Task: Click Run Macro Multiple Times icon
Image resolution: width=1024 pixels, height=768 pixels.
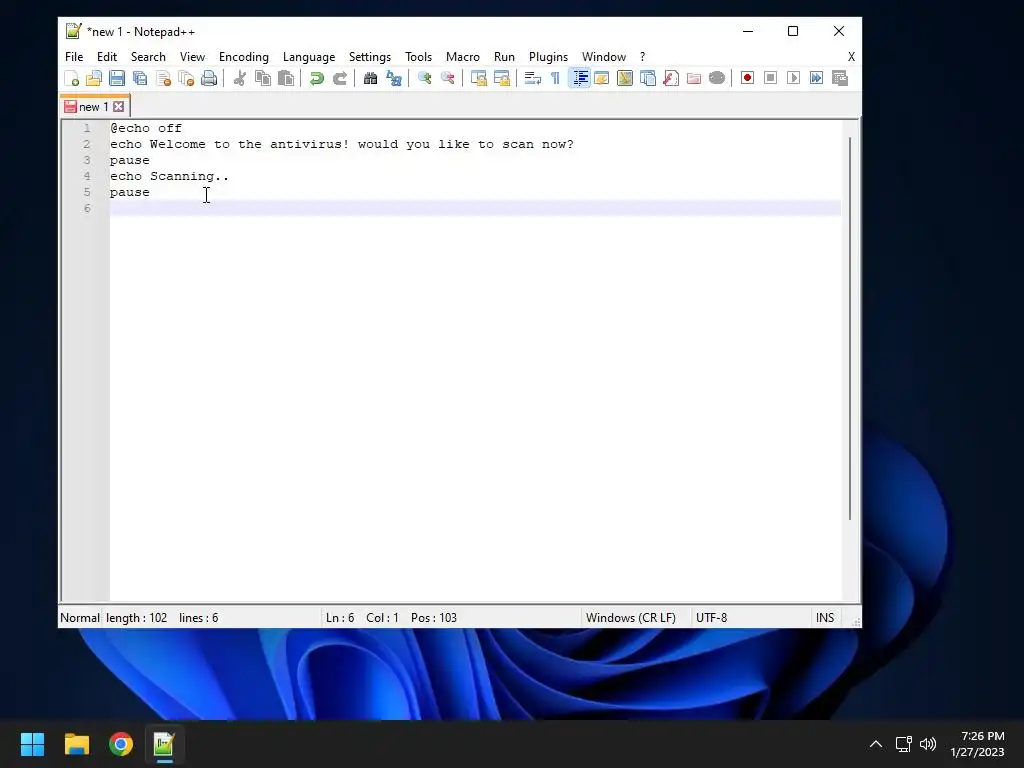Action: click(816, 78)
